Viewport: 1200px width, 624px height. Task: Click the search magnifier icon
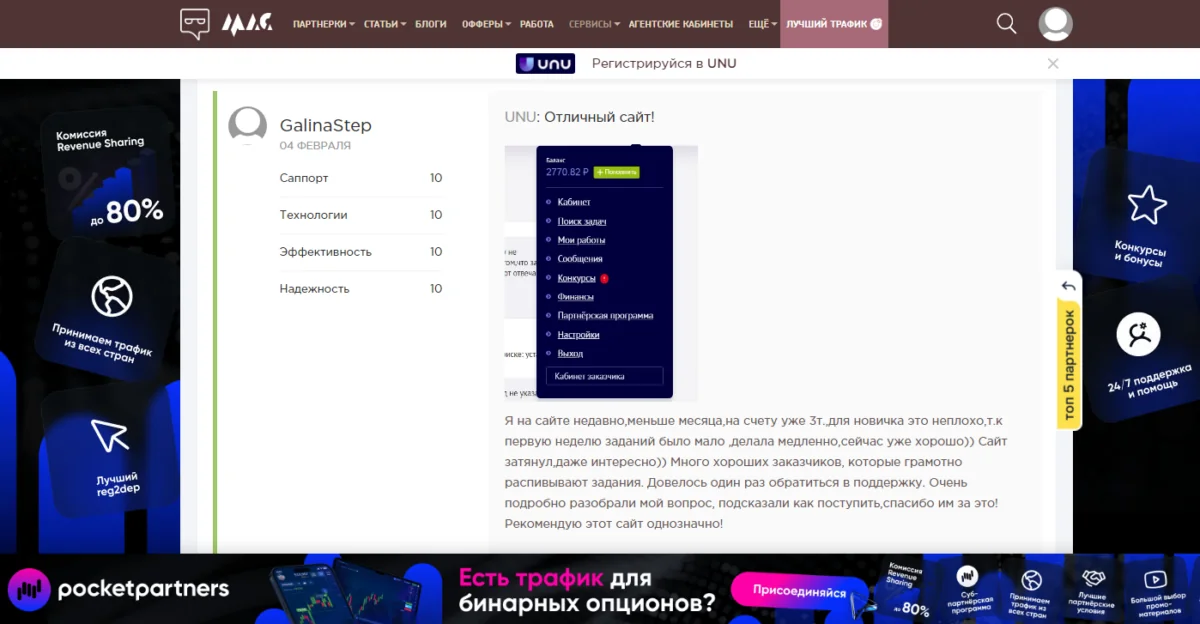(x=1006, y=24)
